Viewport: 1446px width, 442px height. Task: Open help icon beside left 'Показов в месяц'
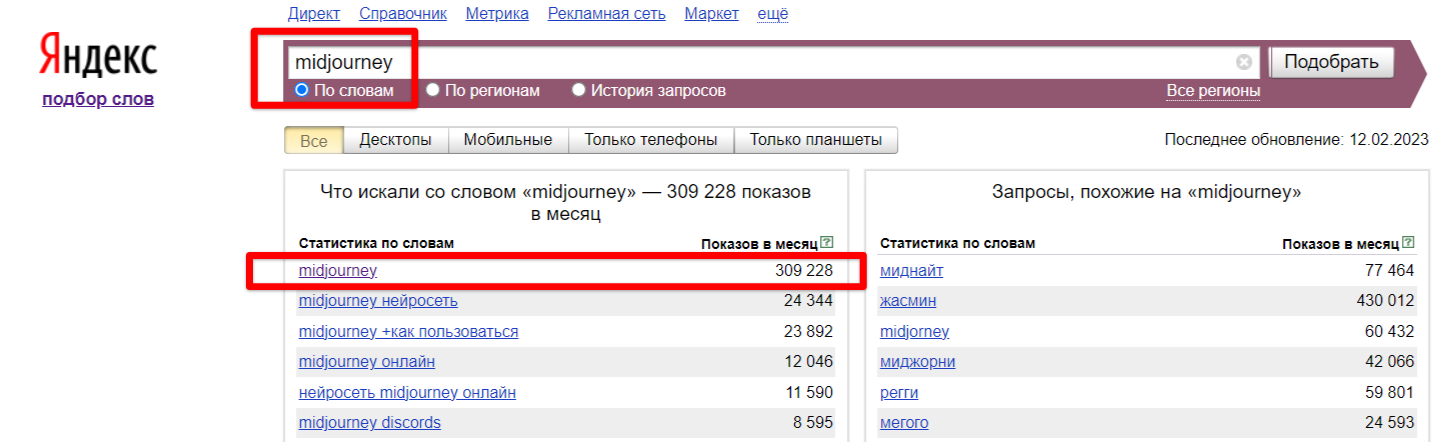pos(826,242)
